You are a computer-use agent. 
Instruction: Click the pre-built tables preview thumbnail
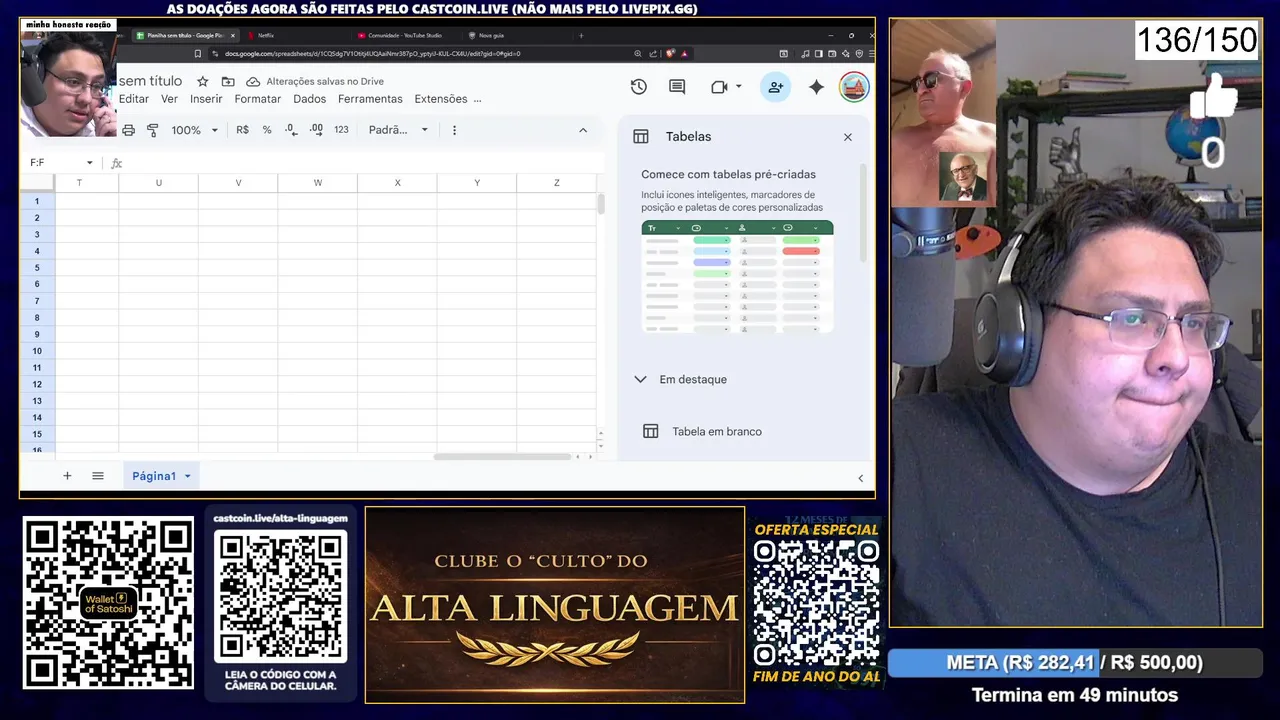737,277
